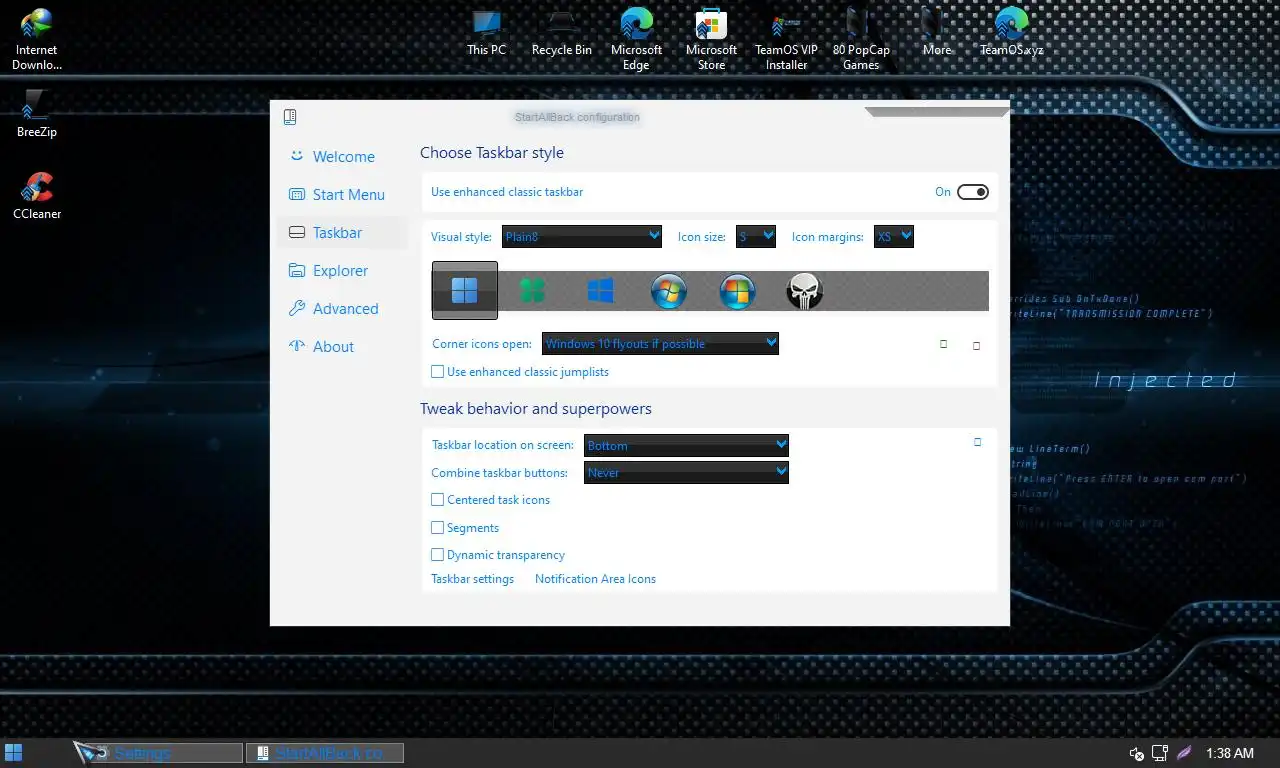The image size is (1280, 768).
Task: Select the Taskbar section in sidebar
Action: pos(342,233)
